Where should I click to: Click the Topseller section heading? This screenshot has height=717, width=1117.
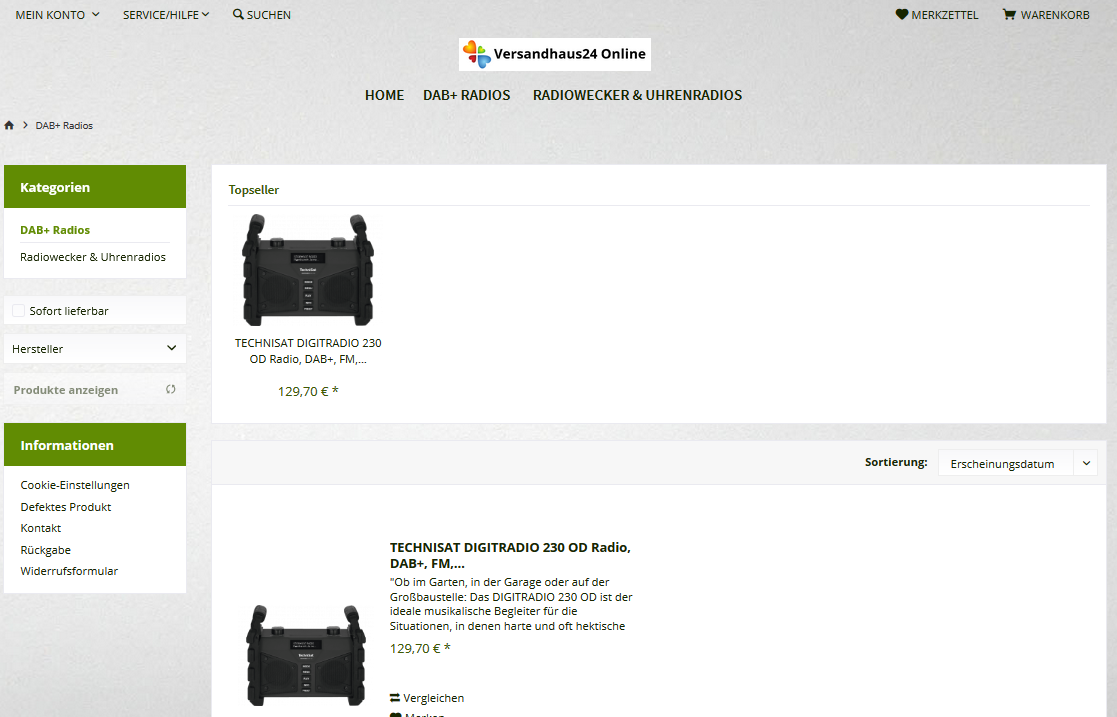[254, 190]
